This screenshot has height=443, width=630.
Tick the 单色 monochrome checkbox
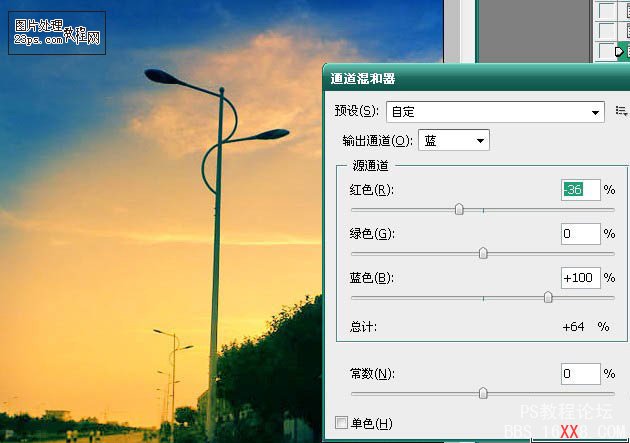342,423
